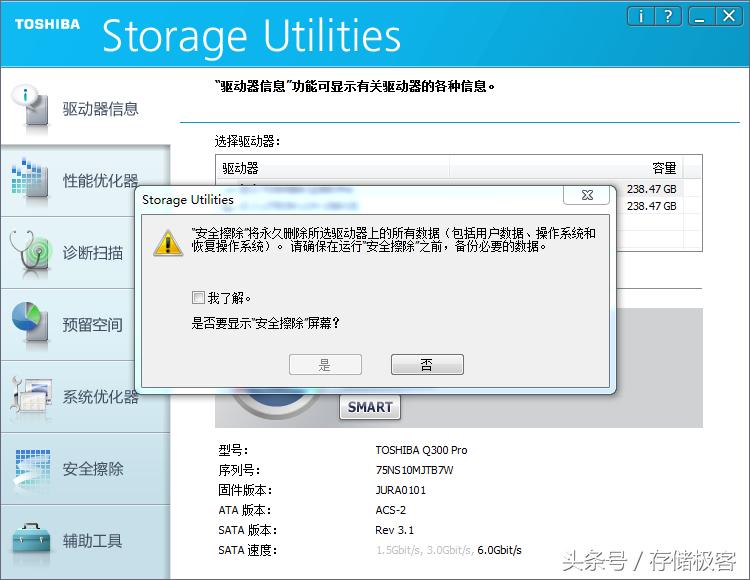Image resolution: width=750 pixels, height=580 pixels.
Task: Close the Storage Utilities warning dialog
Action: [x=585, y=195]
